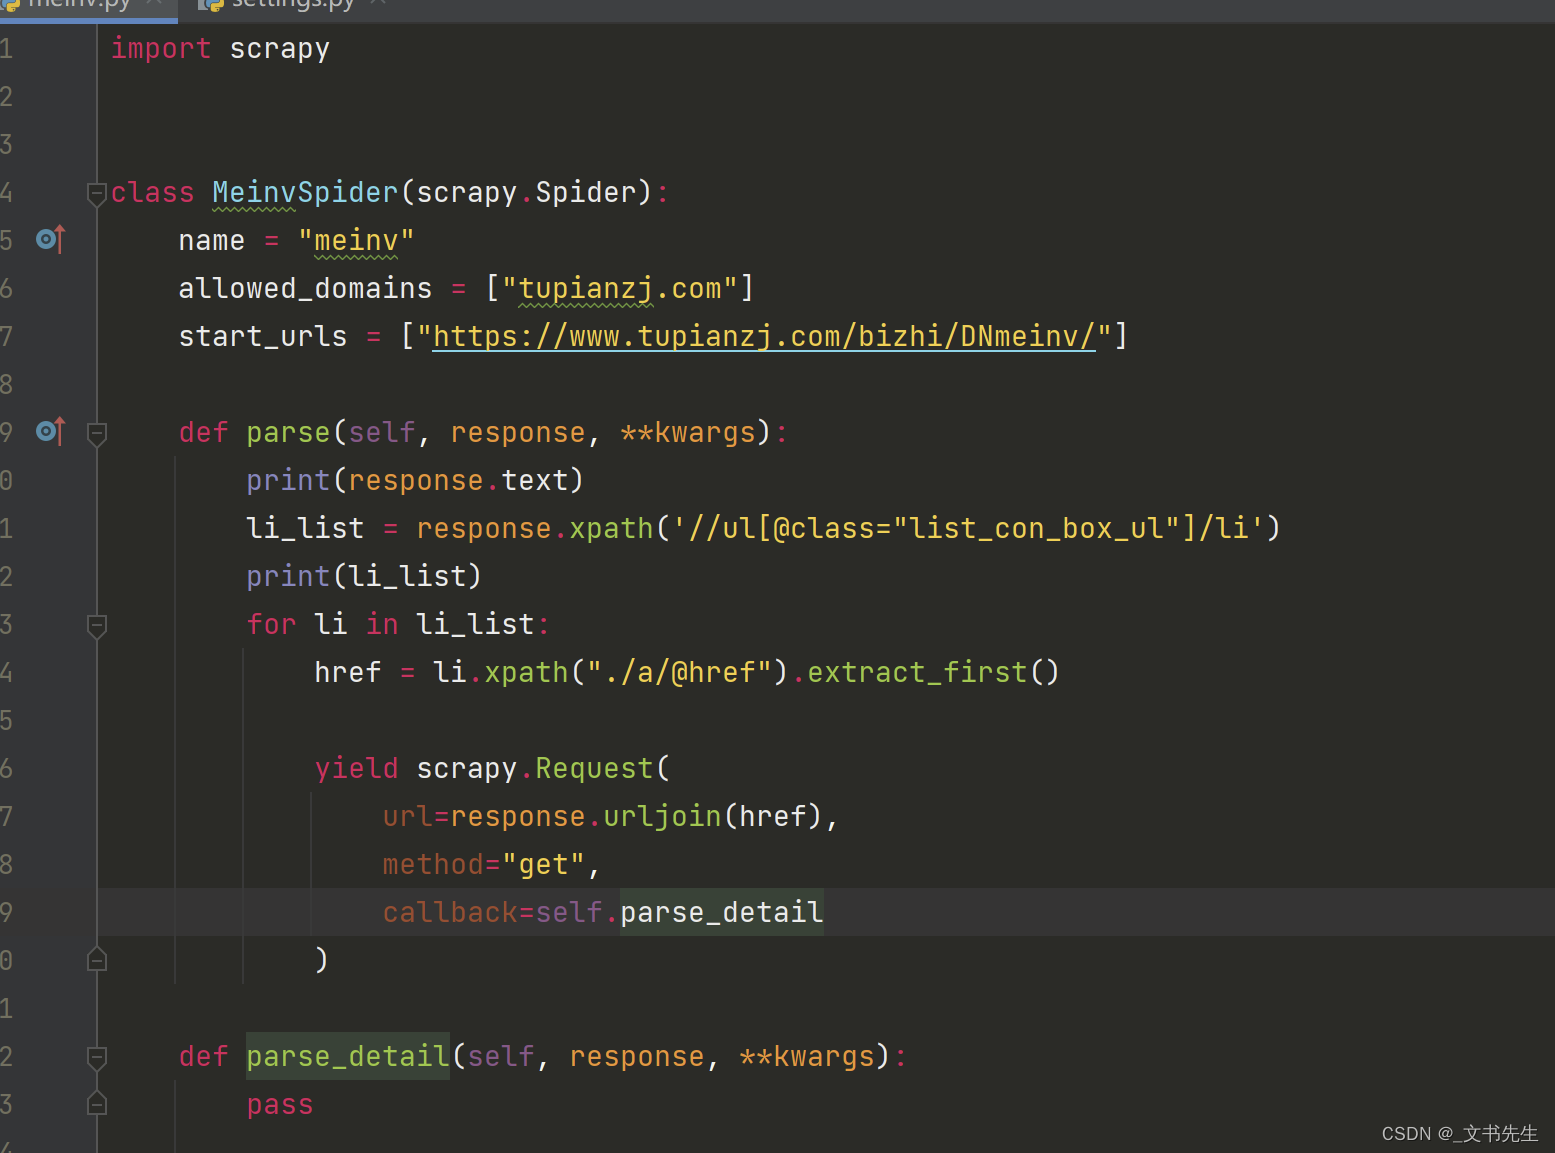The image size is (1555, 1153).
Task: Click method="get" argument
Action: 484,864
